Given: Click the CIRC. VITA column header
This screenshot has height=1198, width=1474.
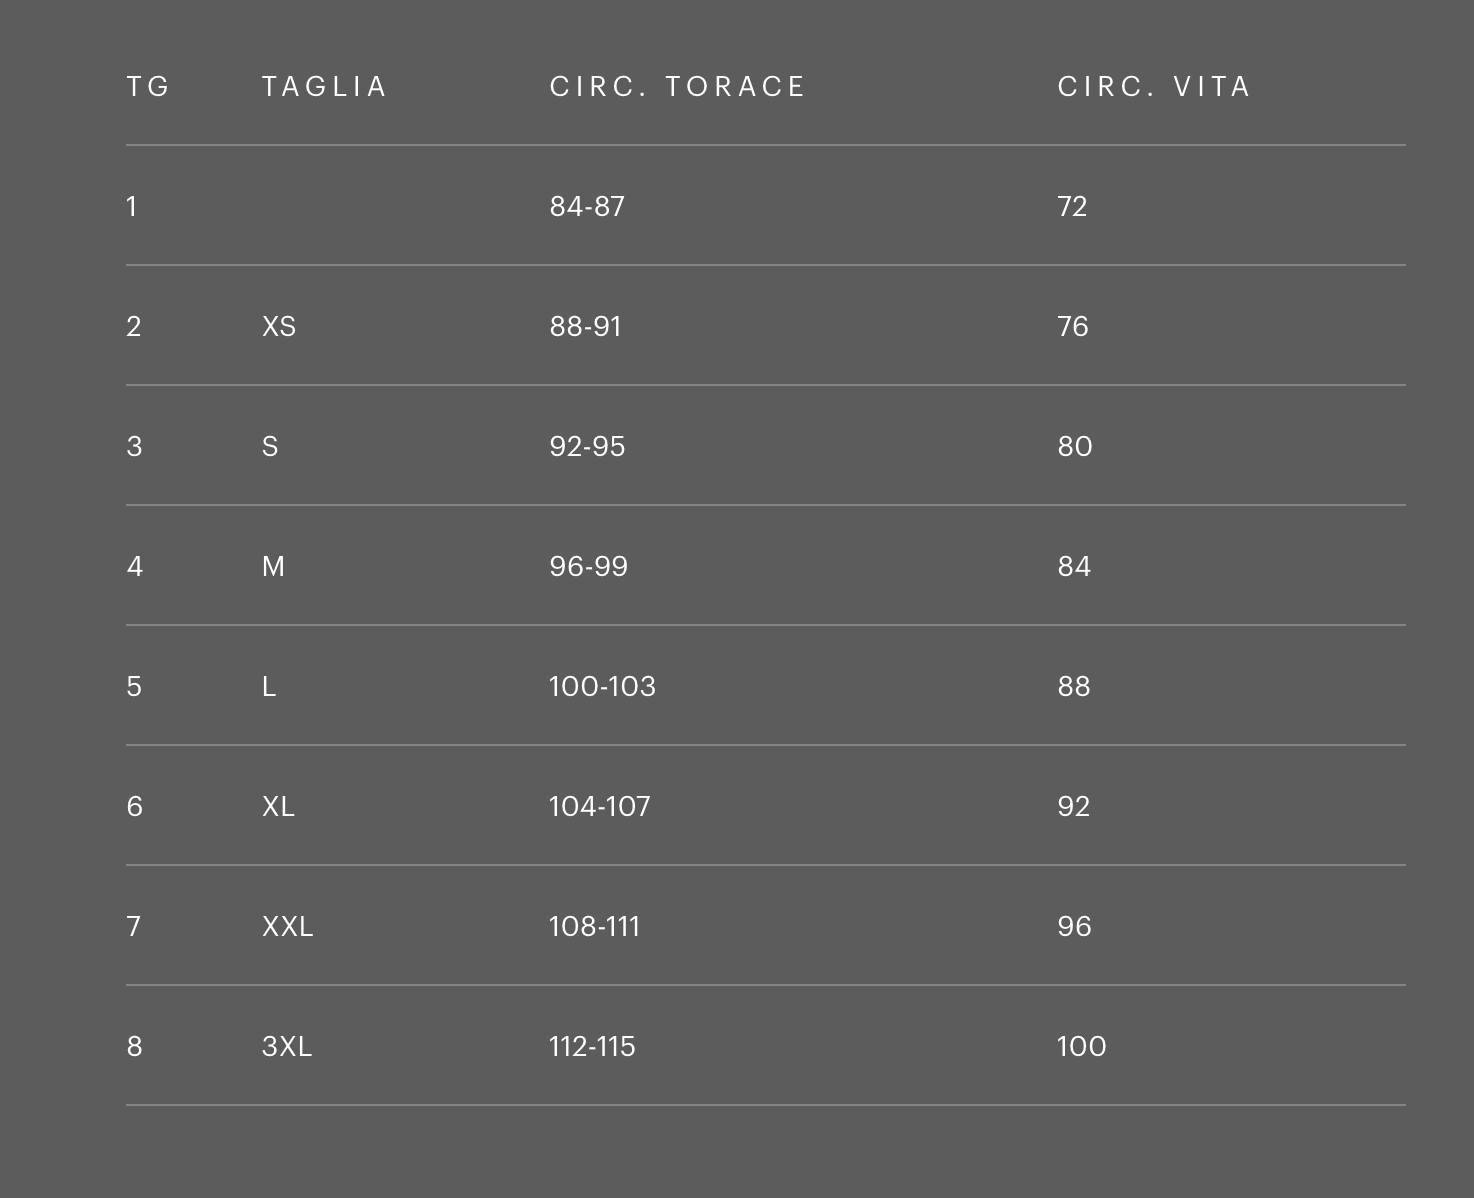Looking at the screenshot, I should 1154,87.
